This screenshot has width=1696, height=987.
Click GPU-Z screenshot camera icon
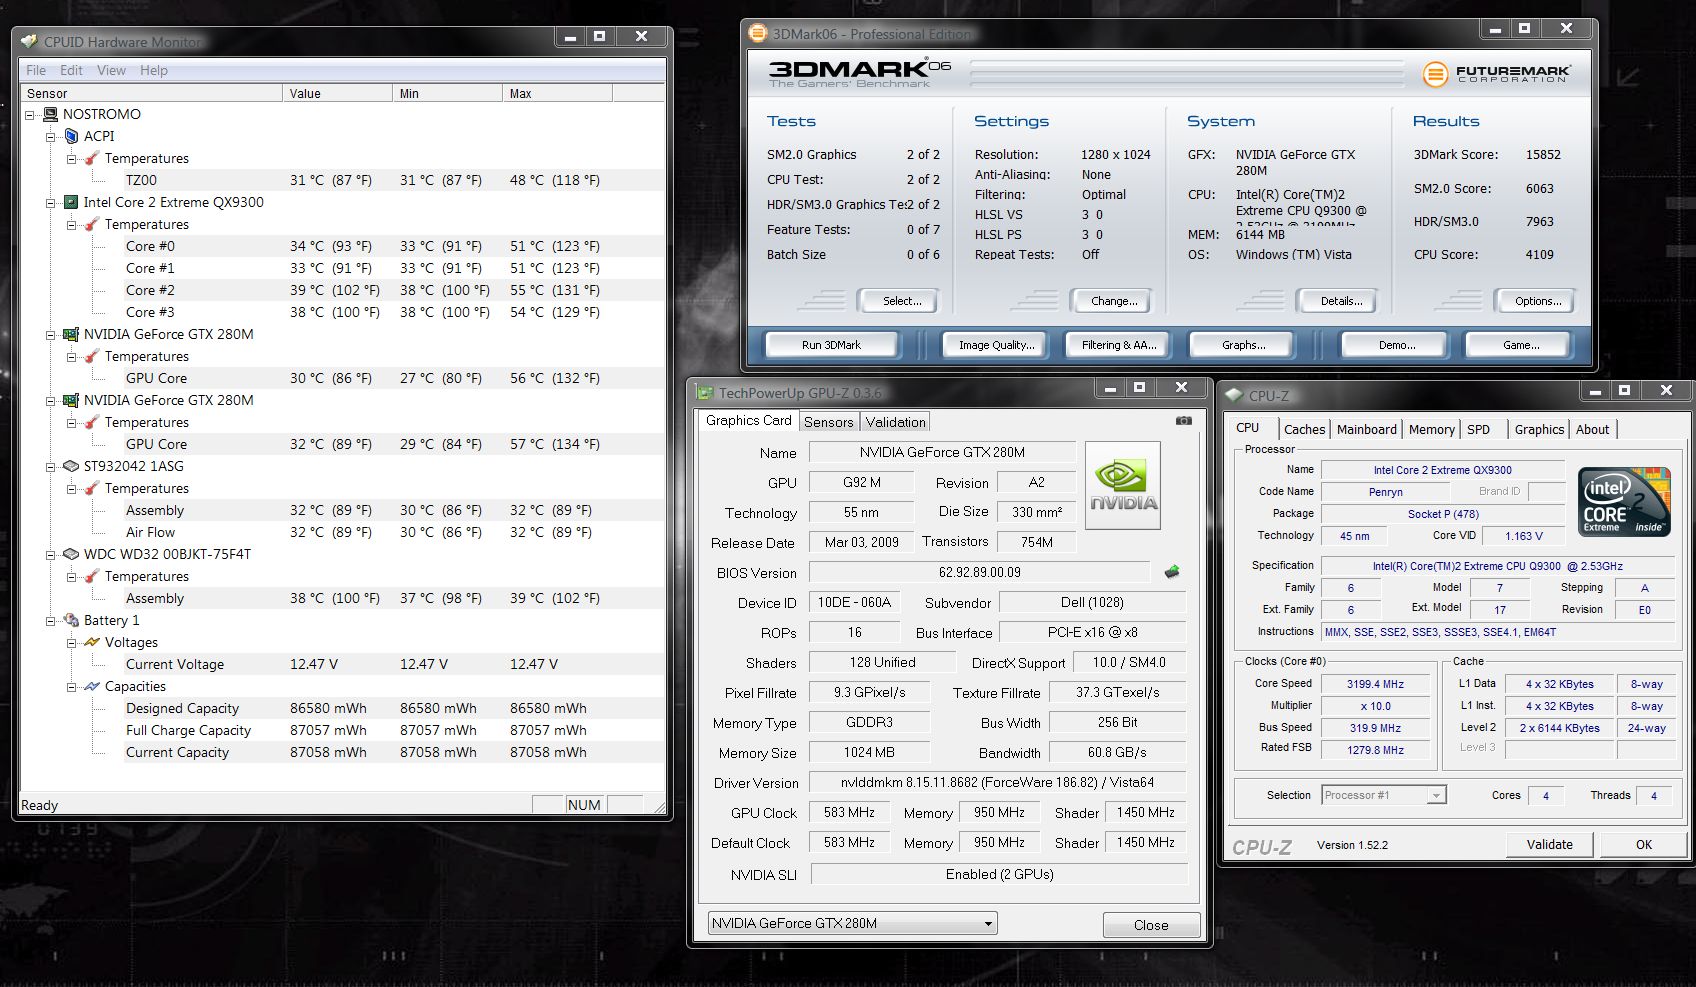click(1184, 421)
